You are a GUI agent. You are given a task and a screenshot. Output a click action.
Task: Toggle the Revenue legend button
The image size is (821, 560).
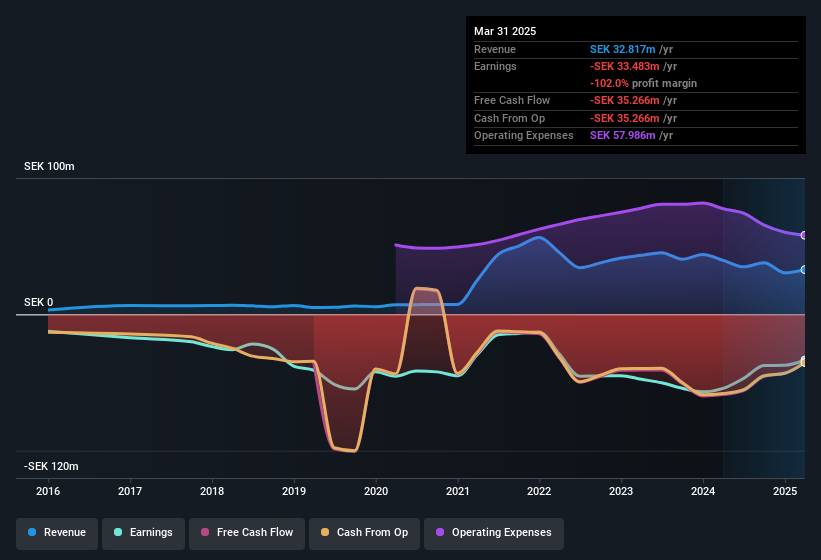57,533
